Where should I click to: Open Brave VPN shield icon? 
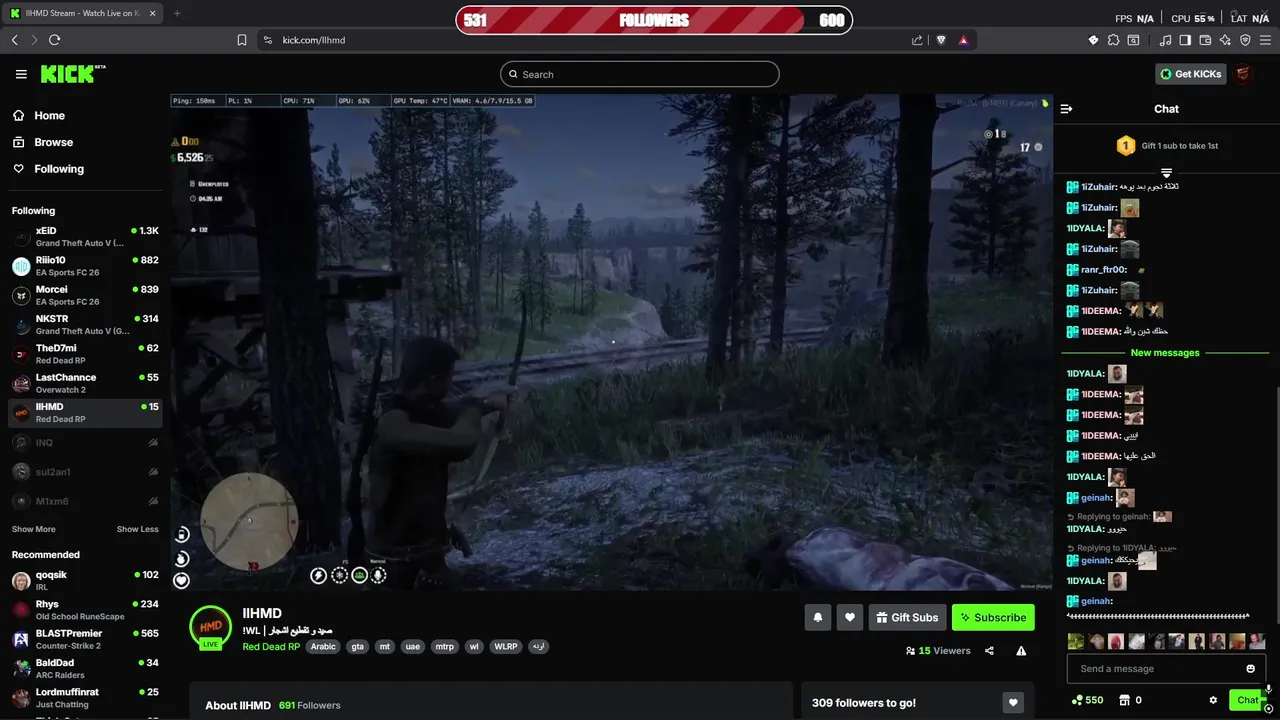[x=1245, y=40]
